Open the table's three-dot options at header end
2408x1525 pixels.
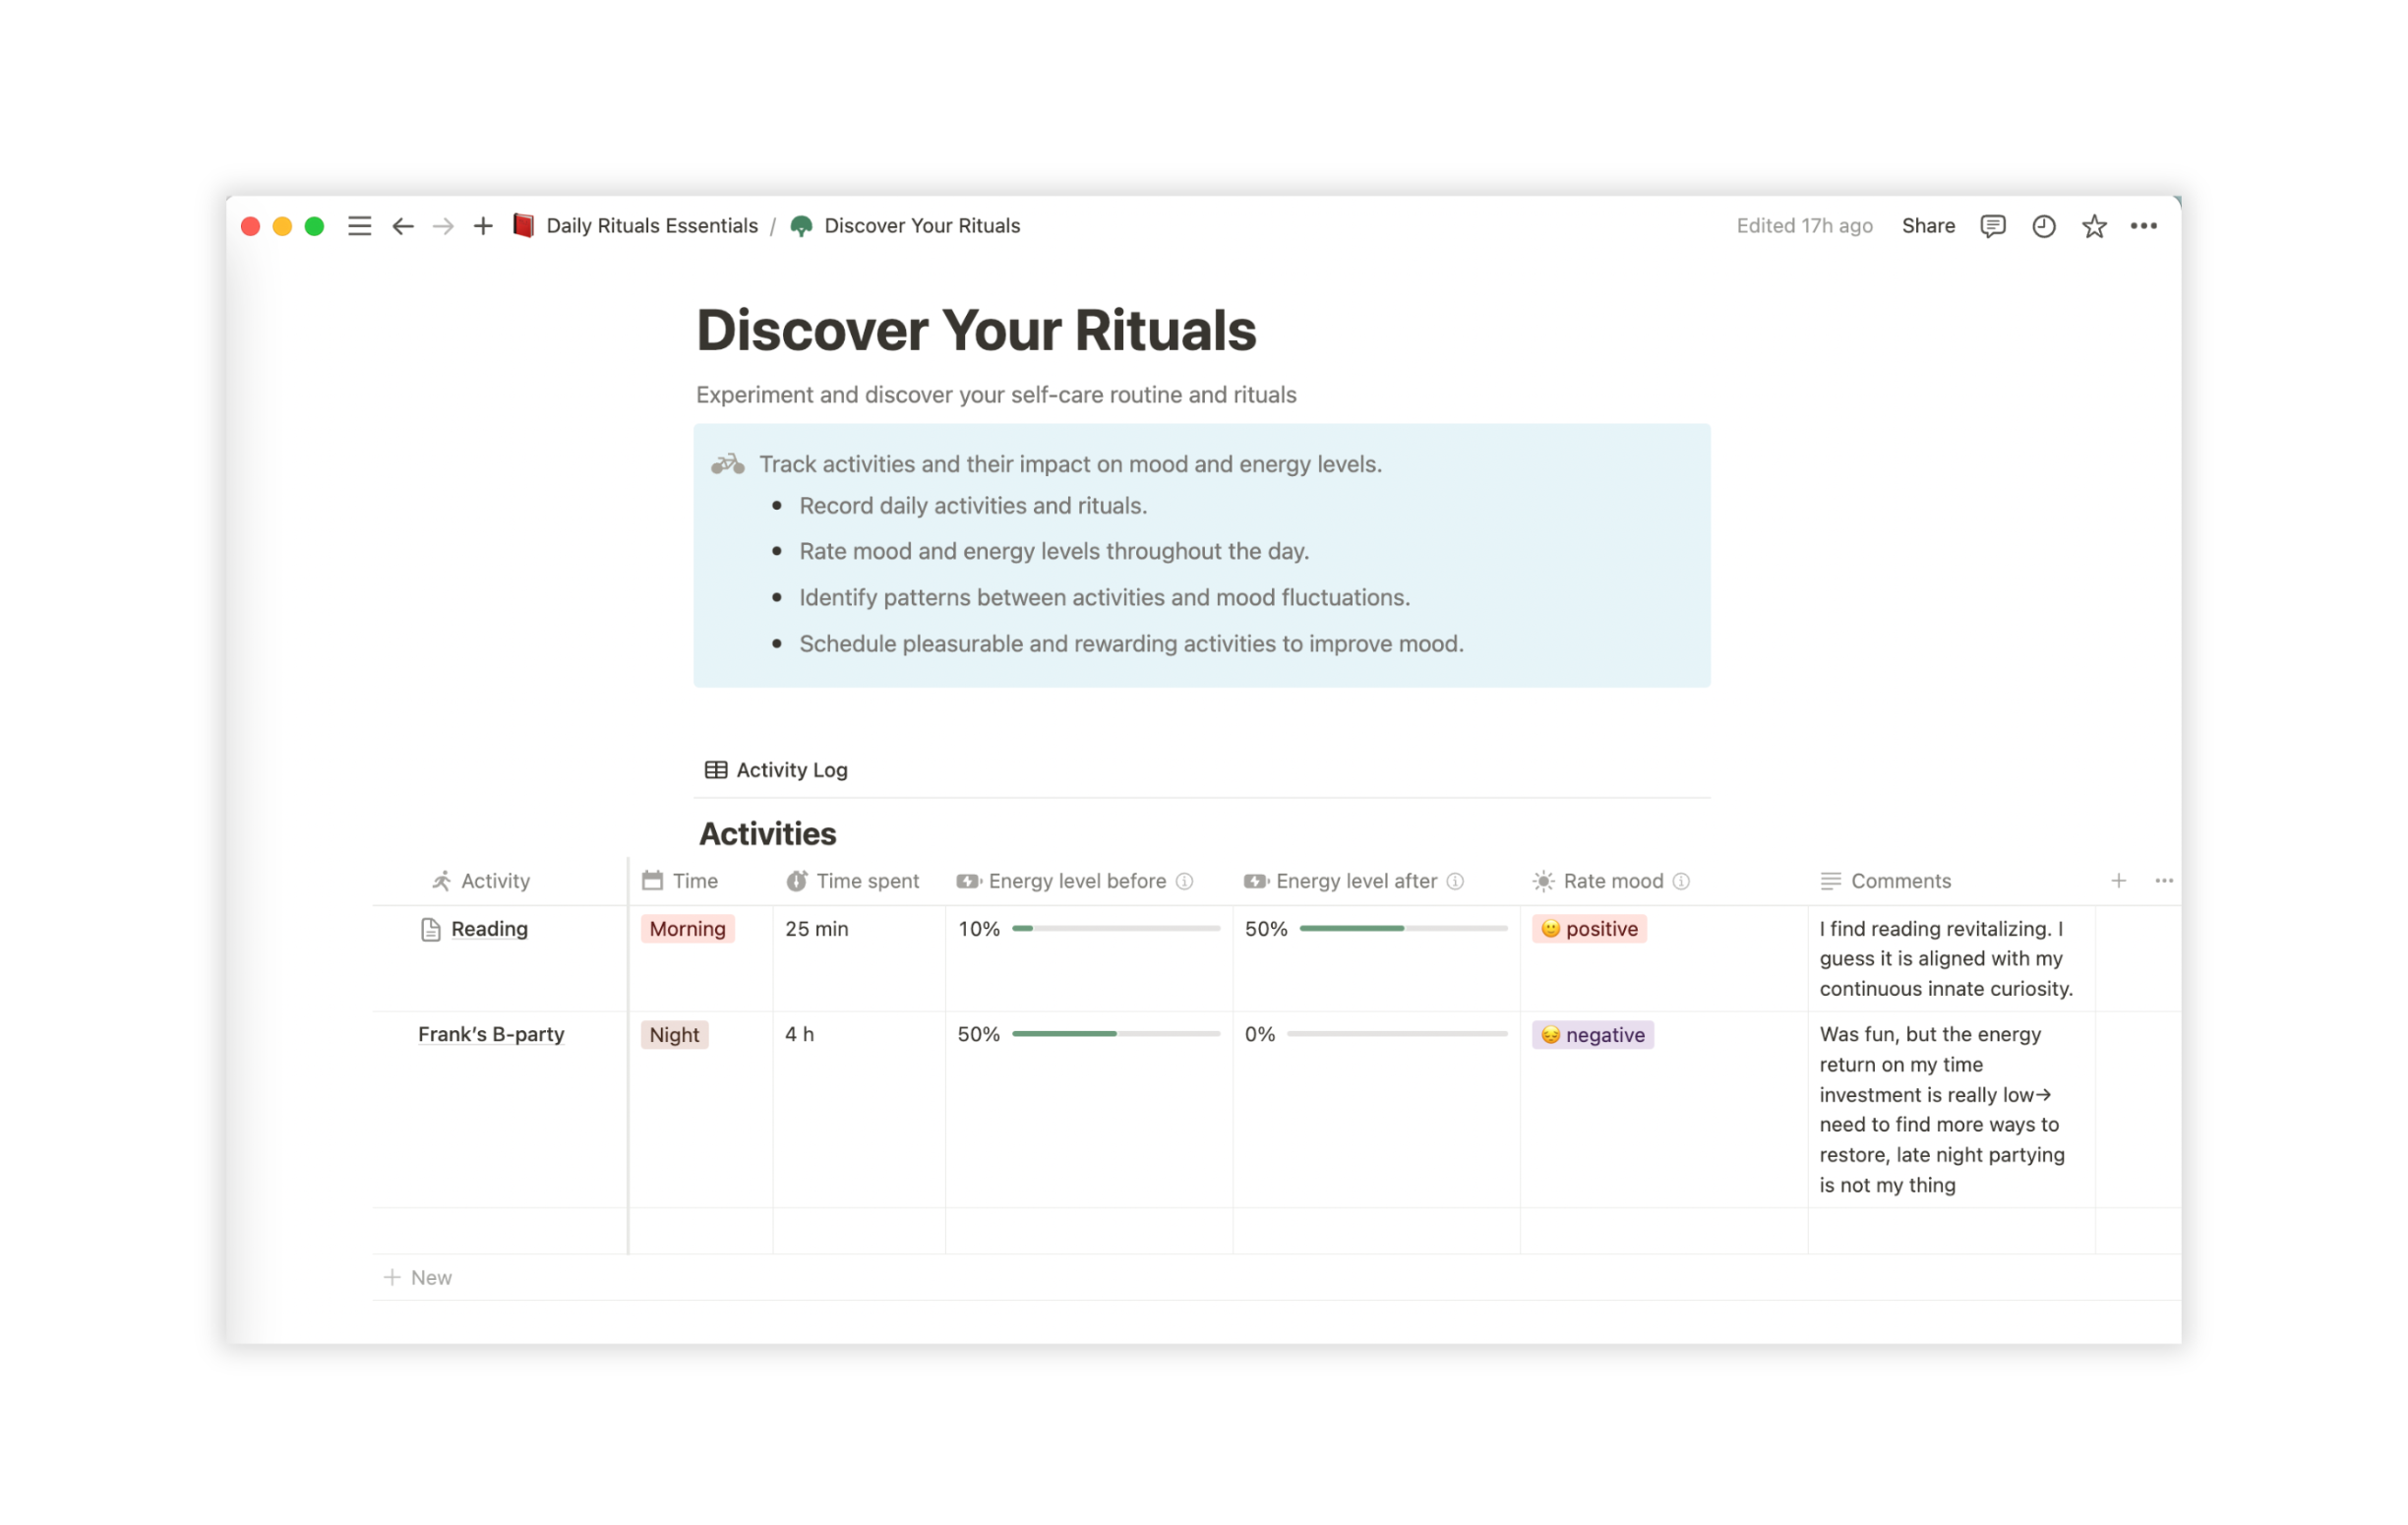(x=2163, y=881)
